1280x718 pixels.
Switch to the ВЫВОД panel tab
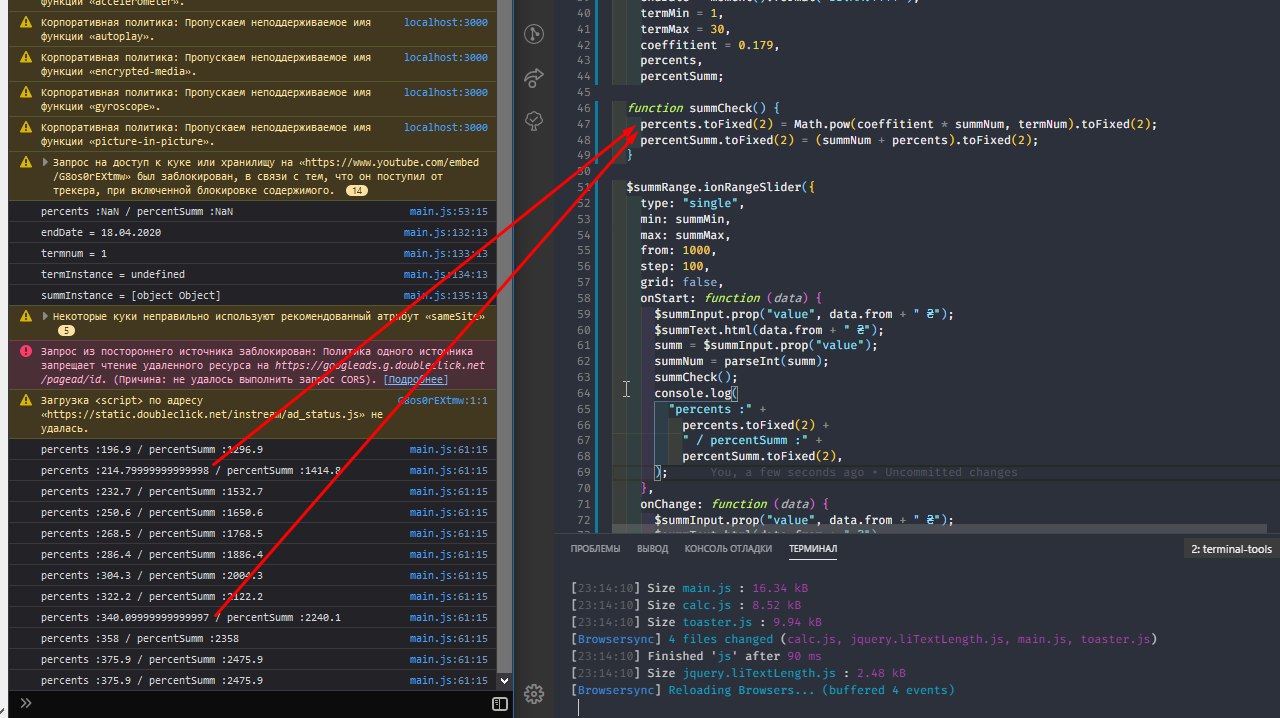(x=652, y=549)
